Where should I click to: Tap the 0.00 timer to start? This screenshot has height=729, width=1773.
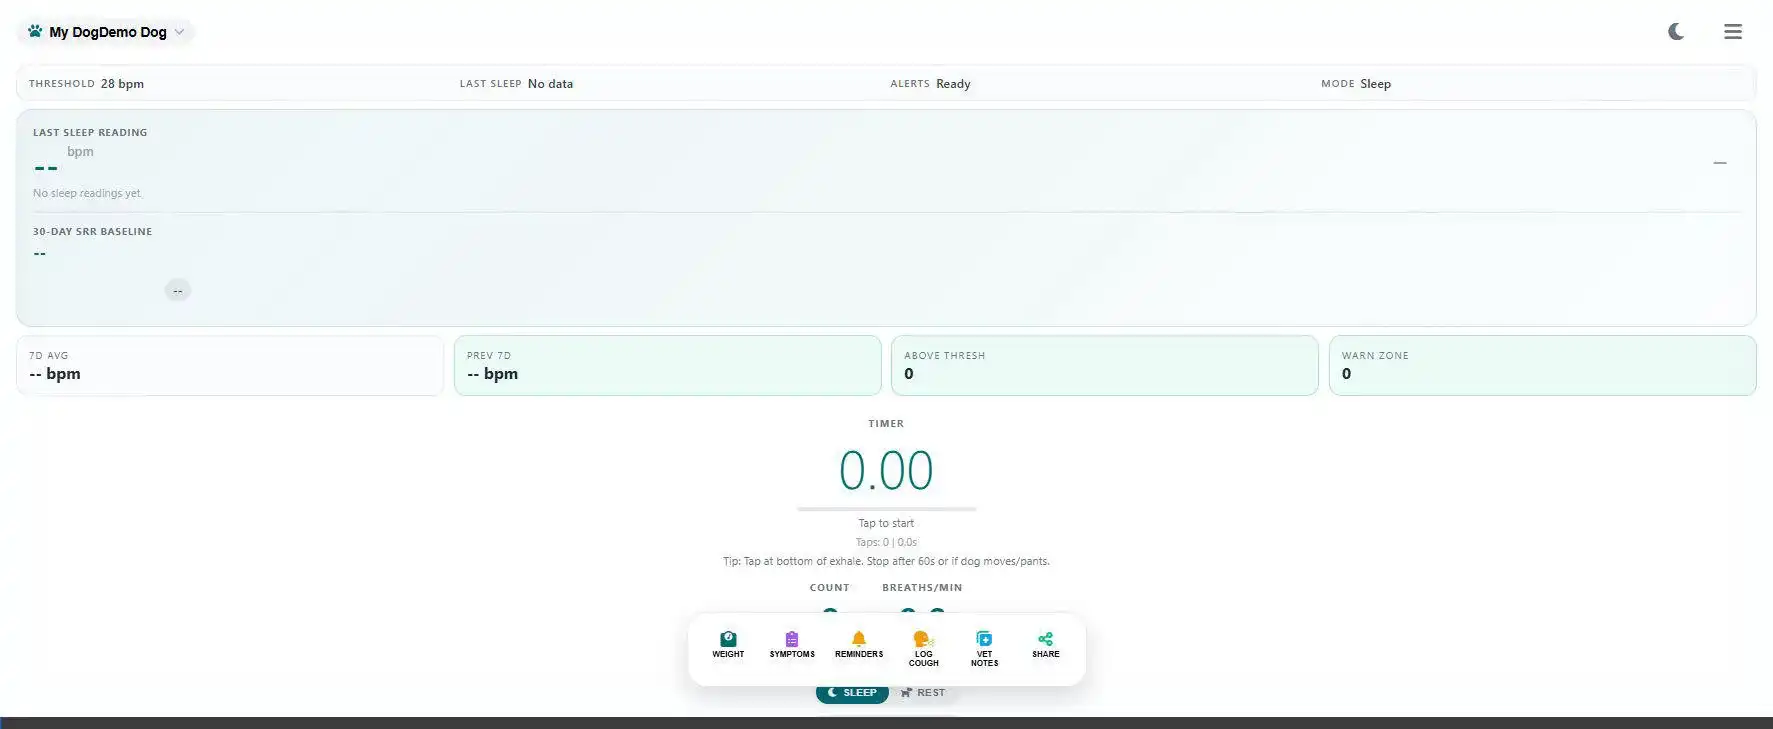pyautogui.click(x=886, y=470)
